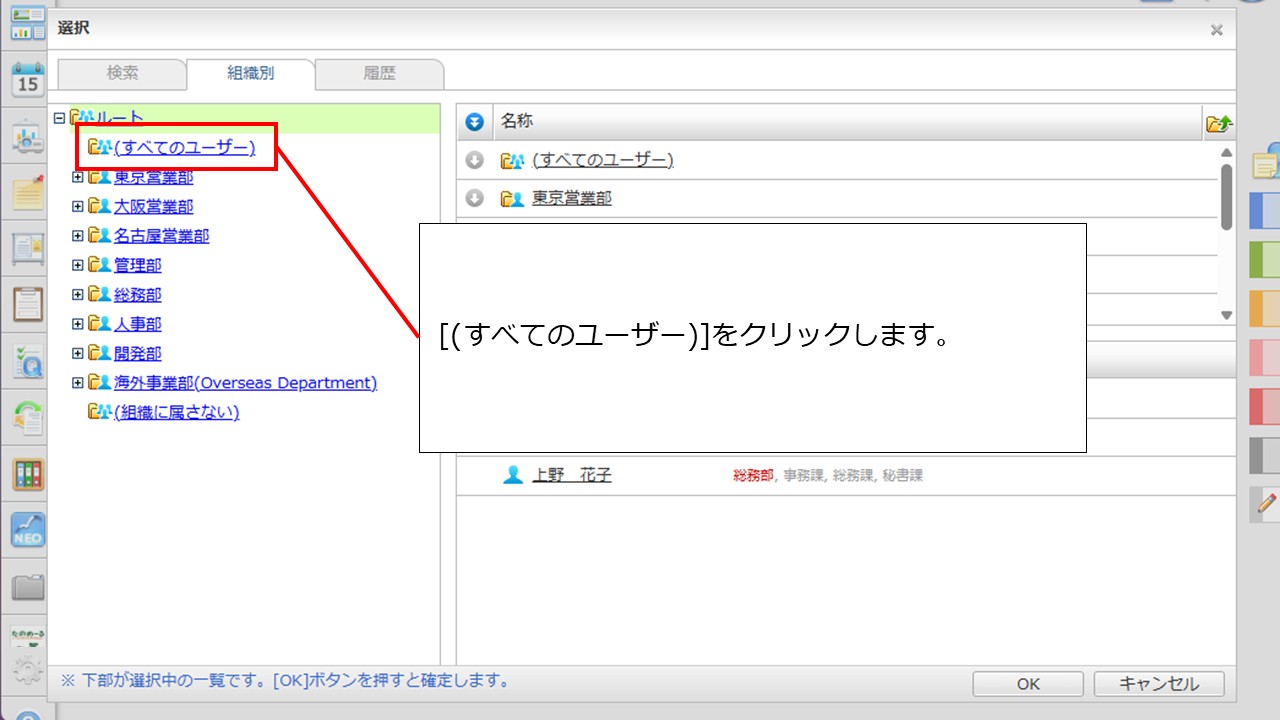Click the folder-up icon in list header
Image resolution: width=1280 pixels, height=720 pixels.
coord(1219,123)
